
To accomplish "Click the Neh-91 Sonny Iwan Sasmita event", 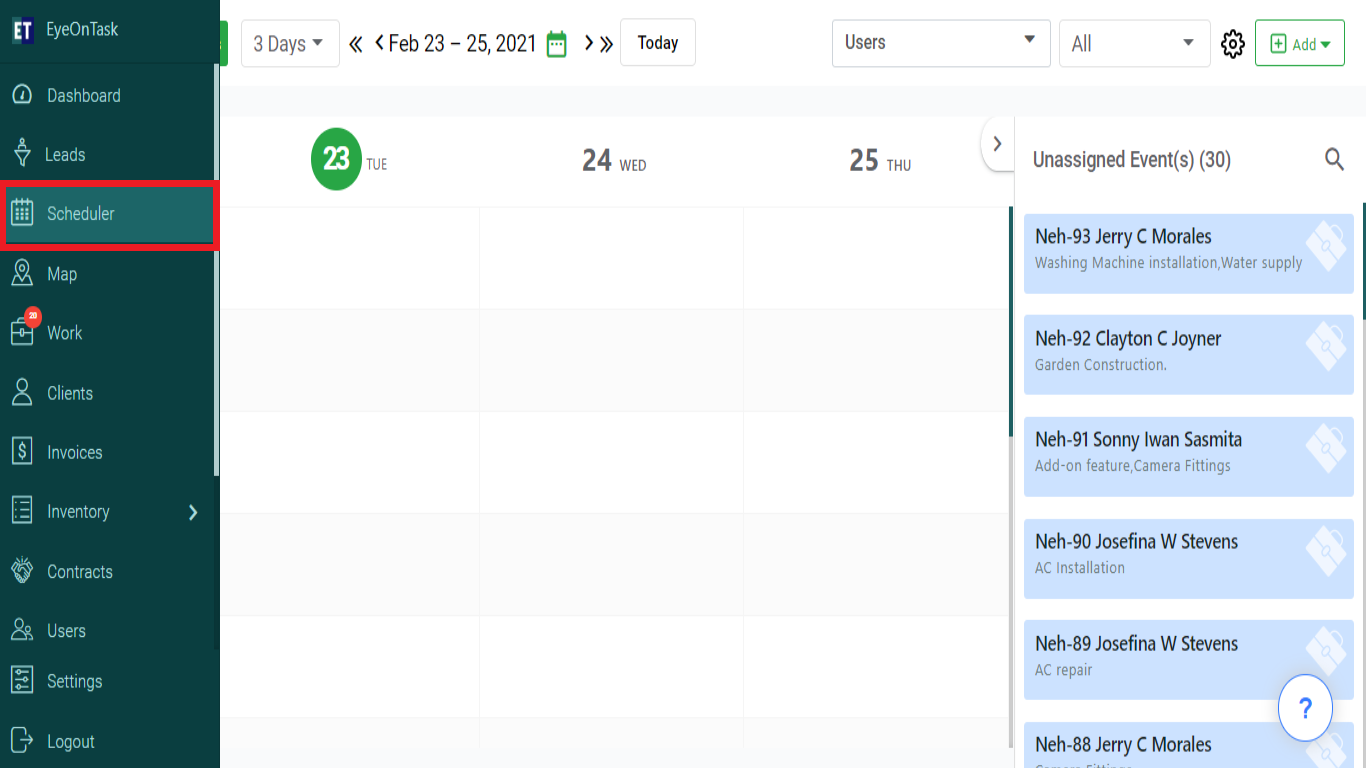I will click(1189, 457).
